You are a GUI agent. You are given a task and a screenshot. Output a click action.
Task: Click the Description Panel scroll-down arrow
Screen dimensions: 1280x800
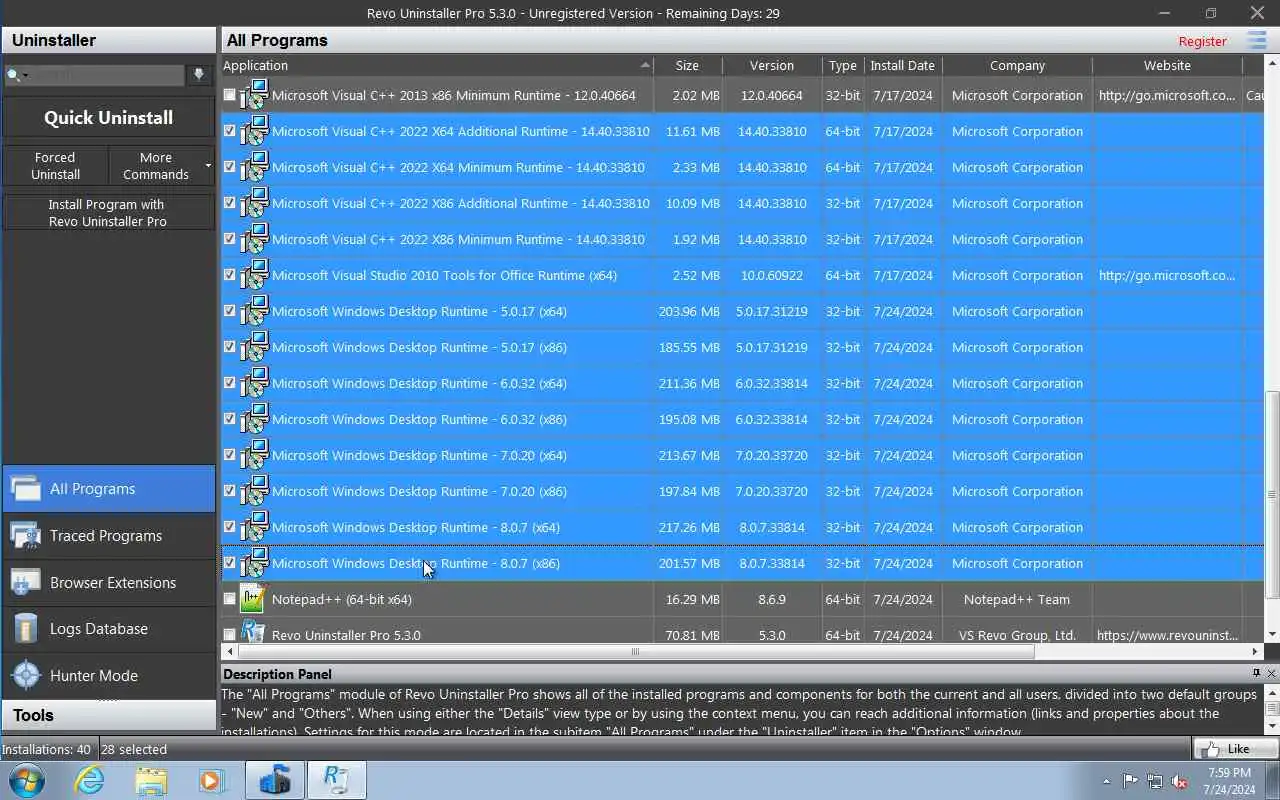pyautogui.click(x=1272, y=727)
